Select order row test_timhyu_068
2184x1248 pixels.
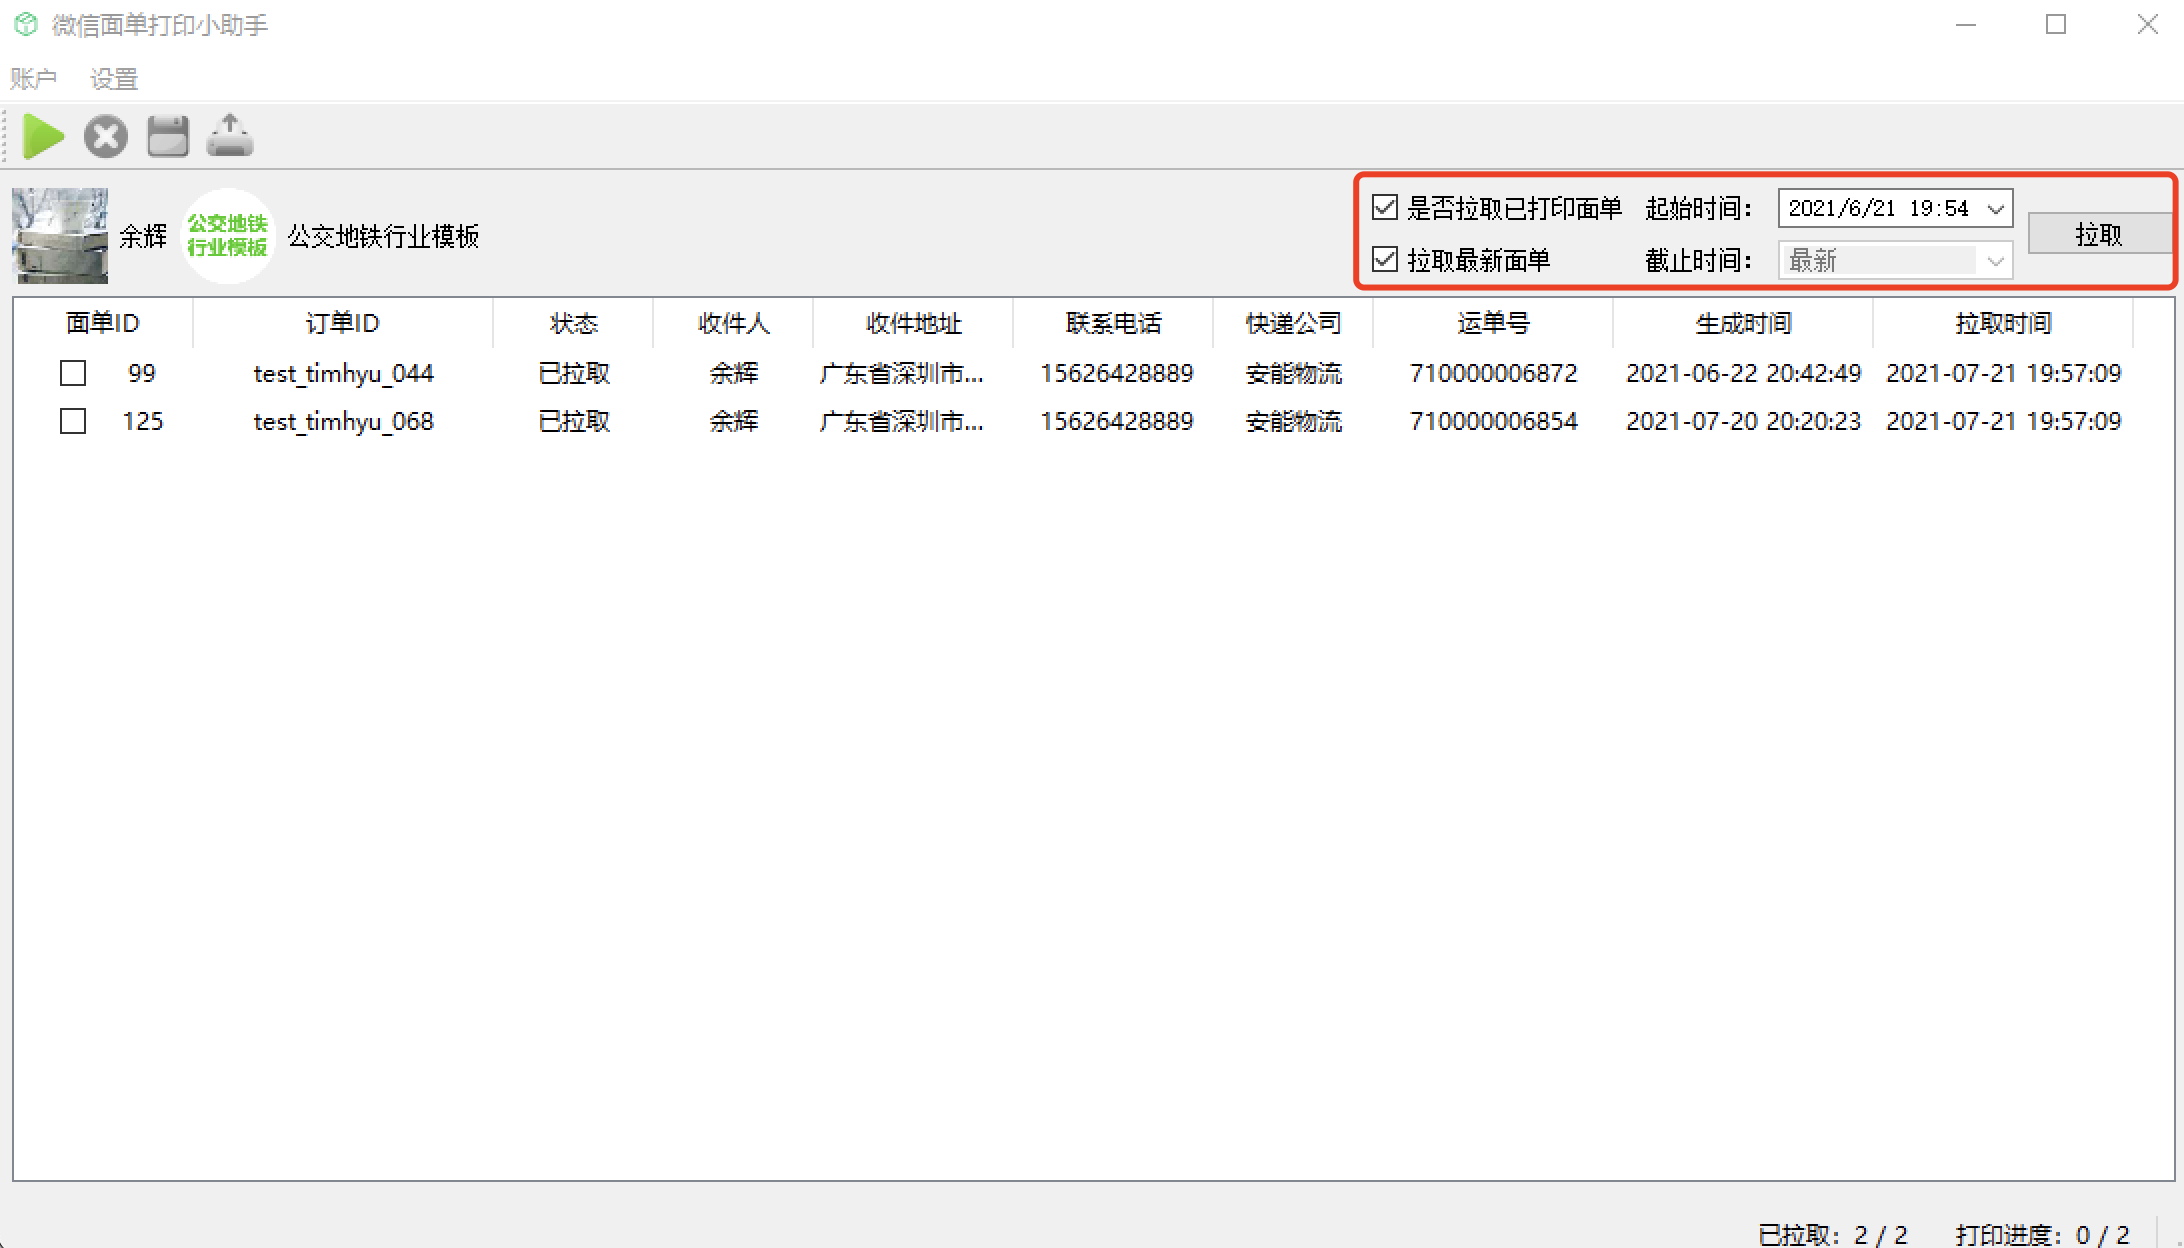(343, 421)
